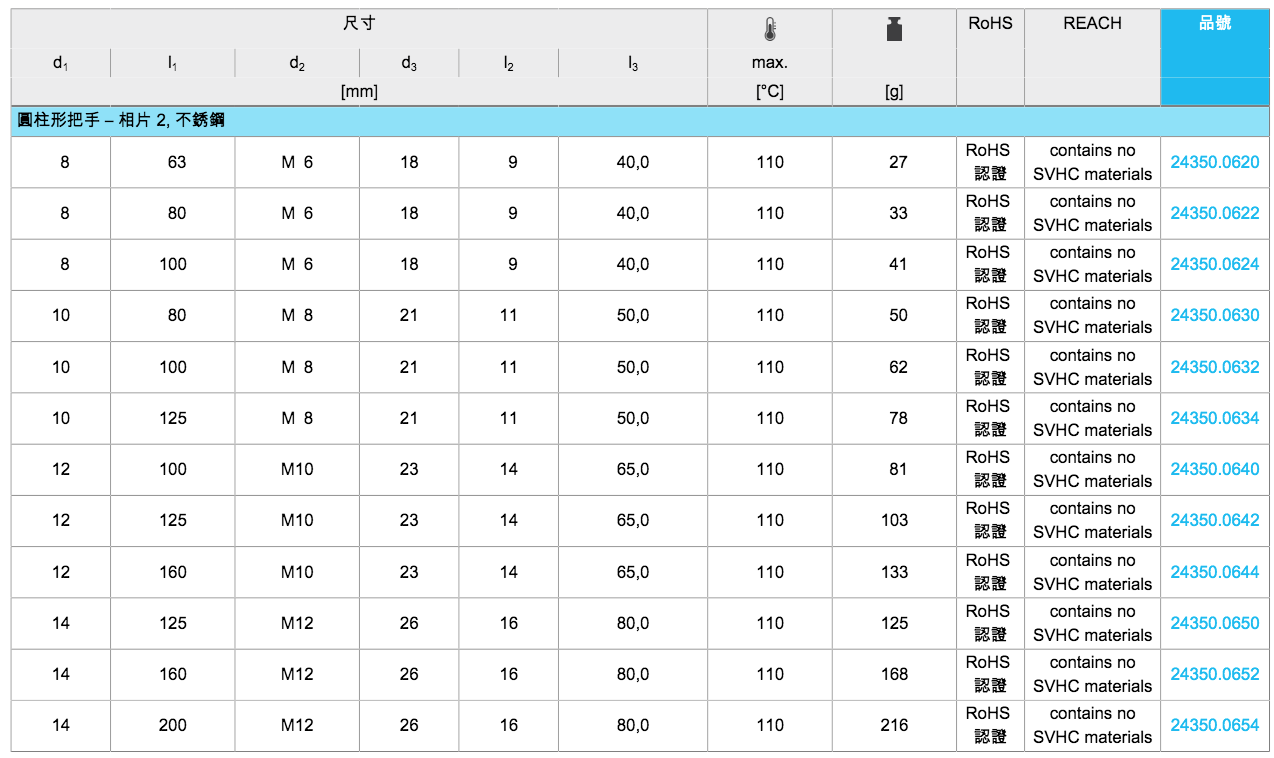Open part number 24350.0622
Screen dimensions: 1274x758
tap(1214, 213)
